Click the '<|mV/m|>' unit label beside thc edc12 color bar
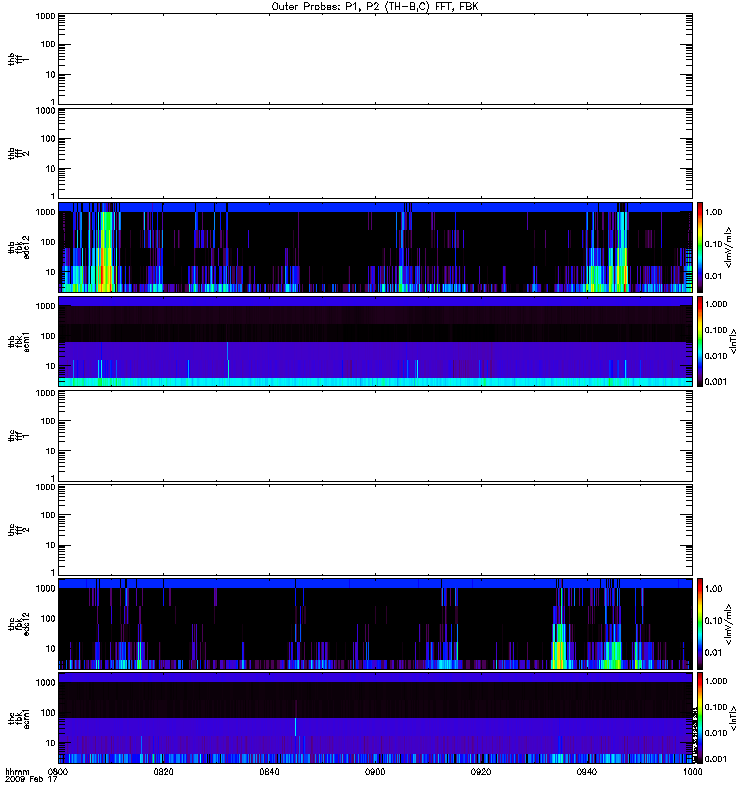 729,624
